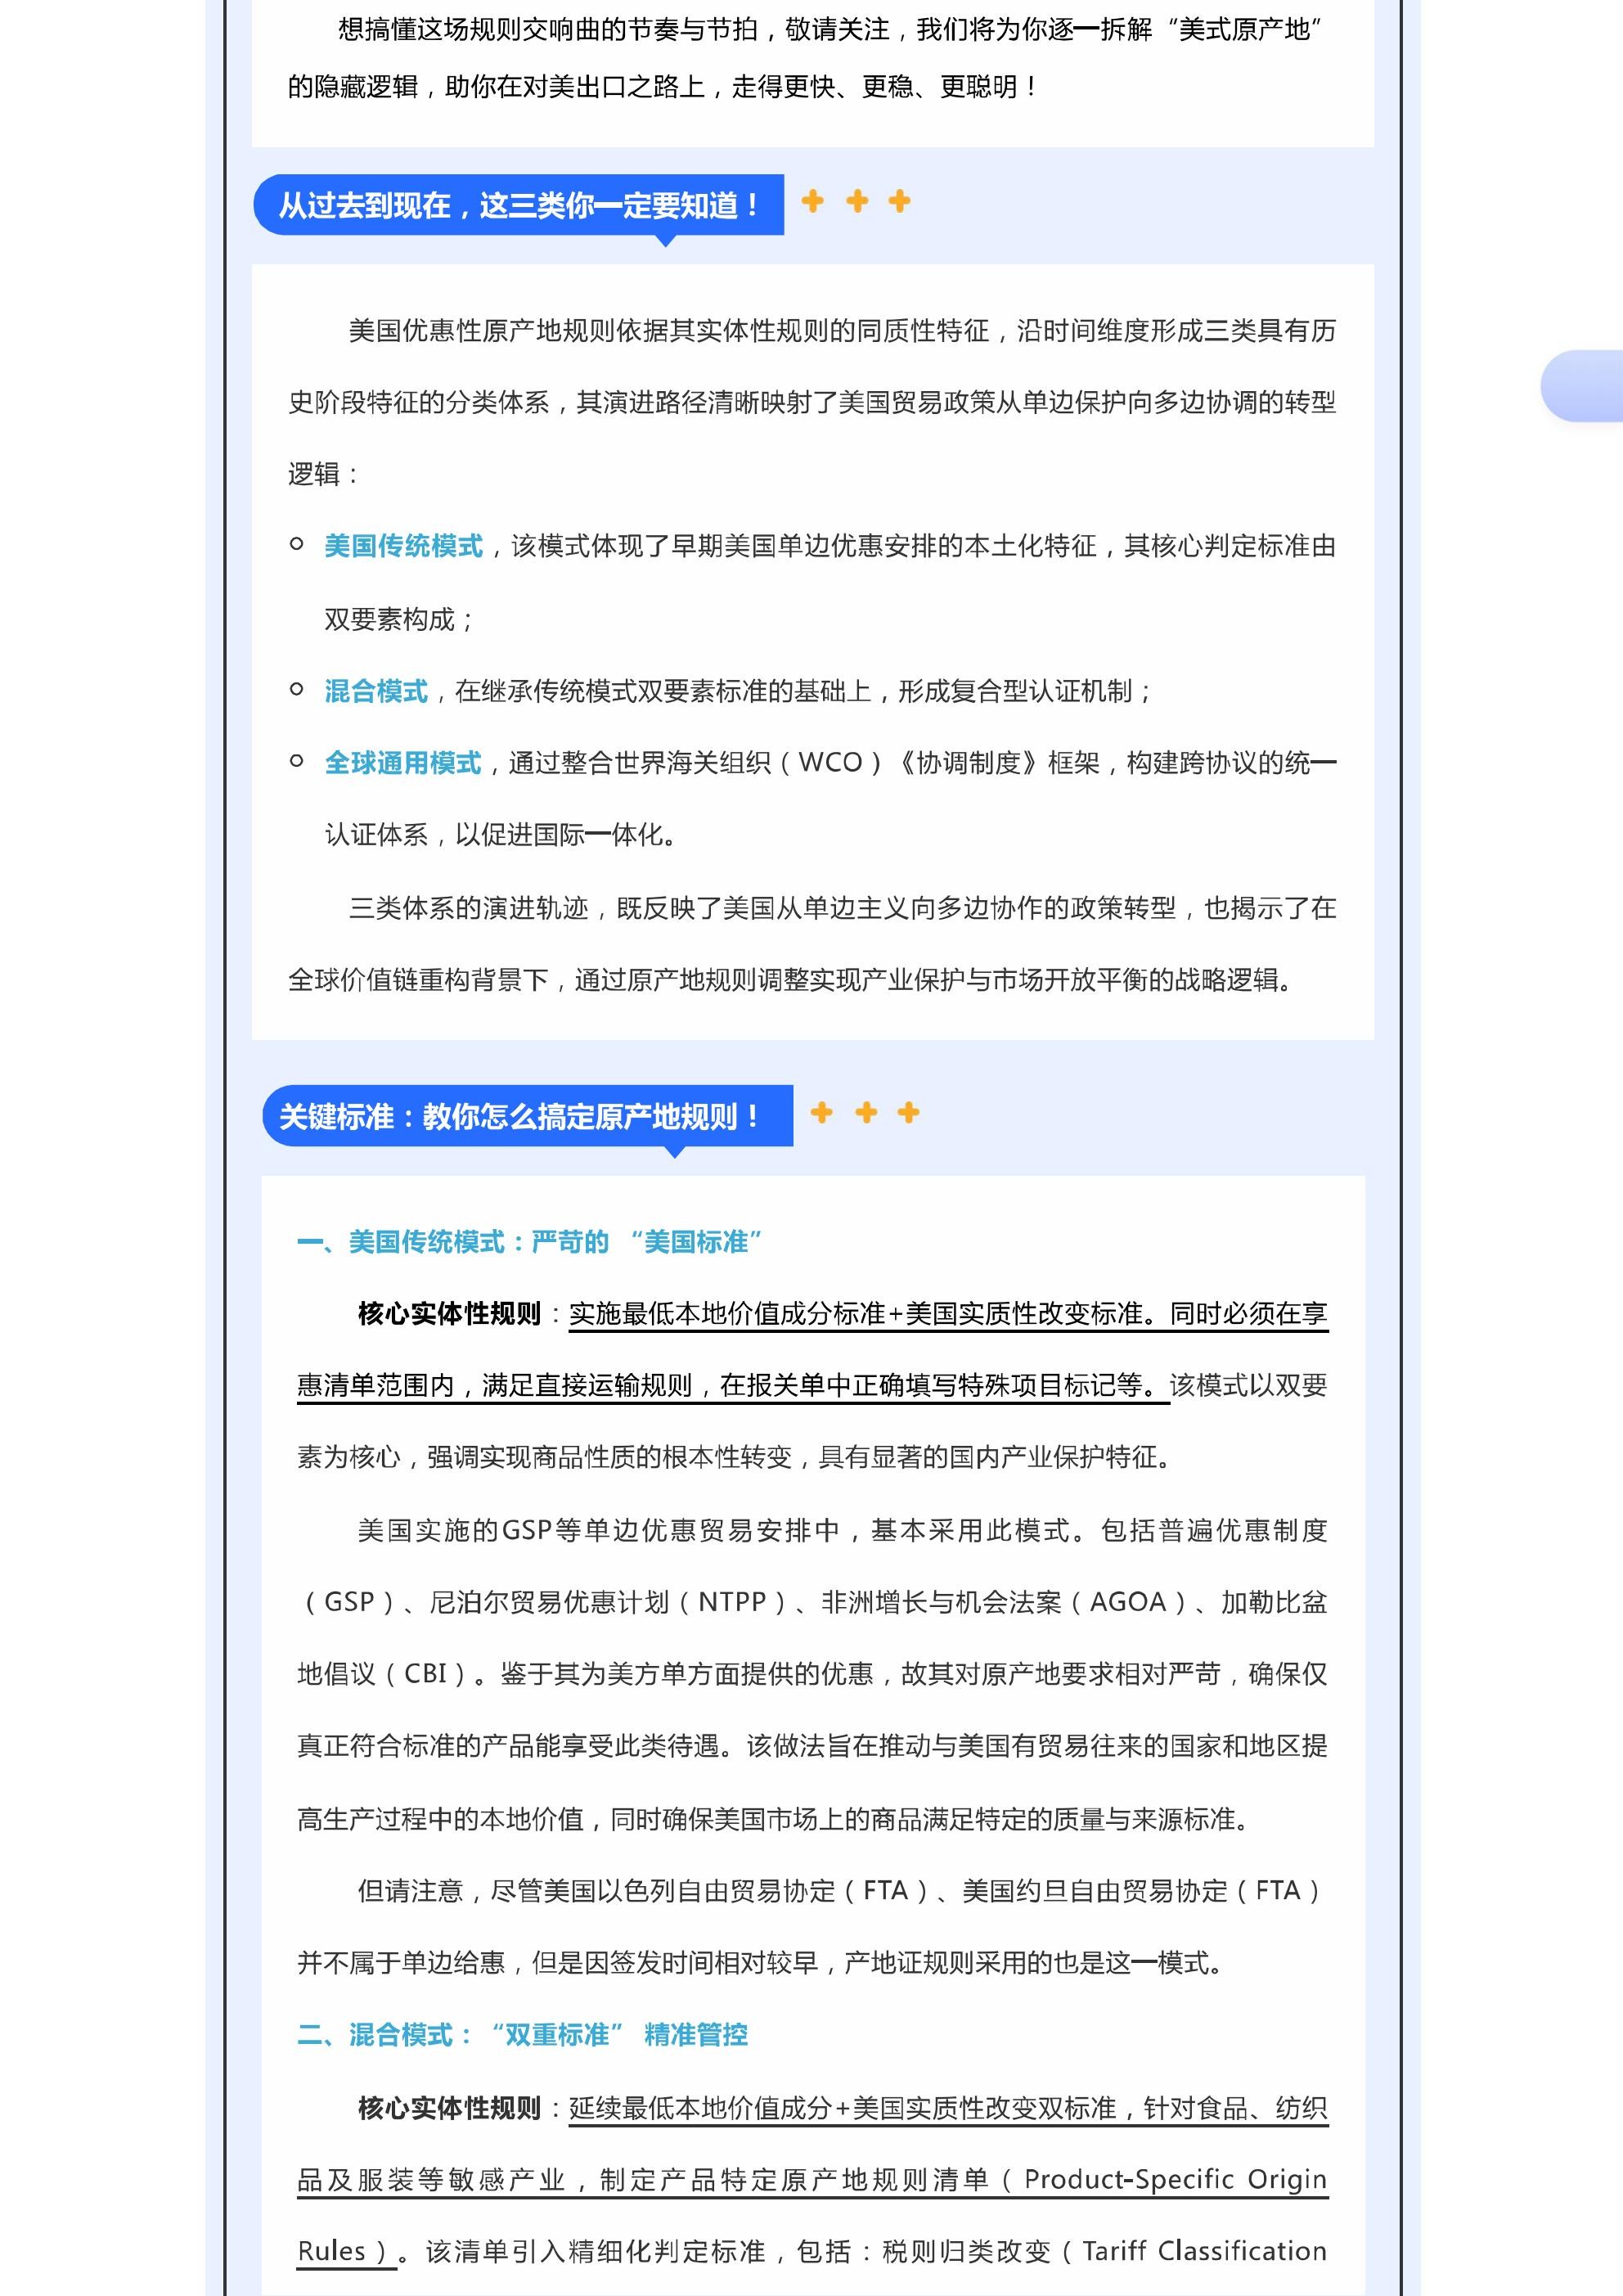Select the circular bullet before "全球通用模式"
This screenshot has height=2296, width=1623.
click(295, 760)
